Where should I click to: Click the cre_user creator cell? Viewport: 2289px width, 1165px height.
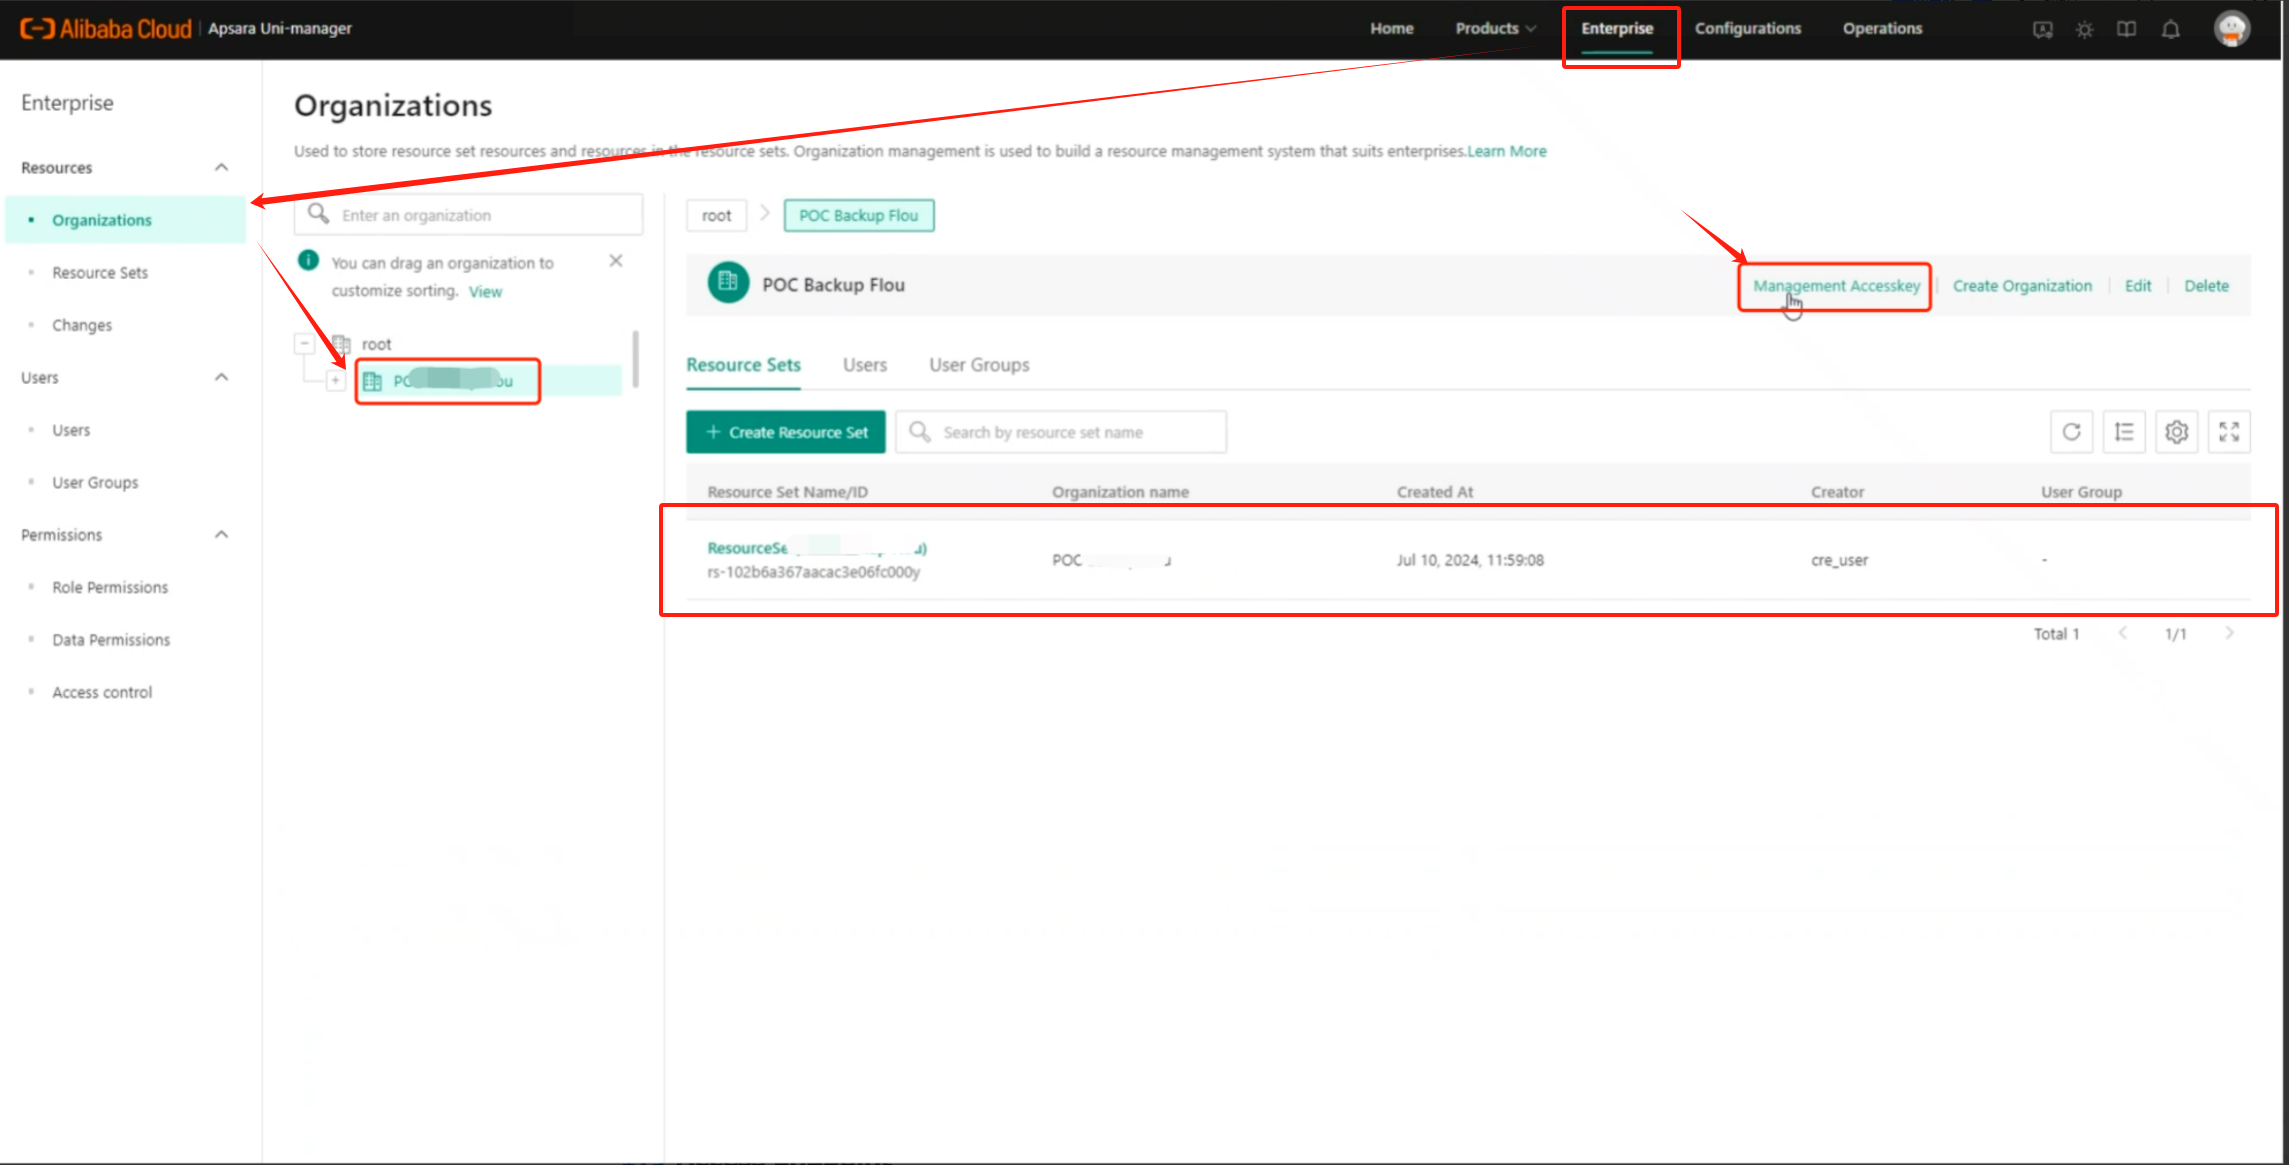(1839, 560)
